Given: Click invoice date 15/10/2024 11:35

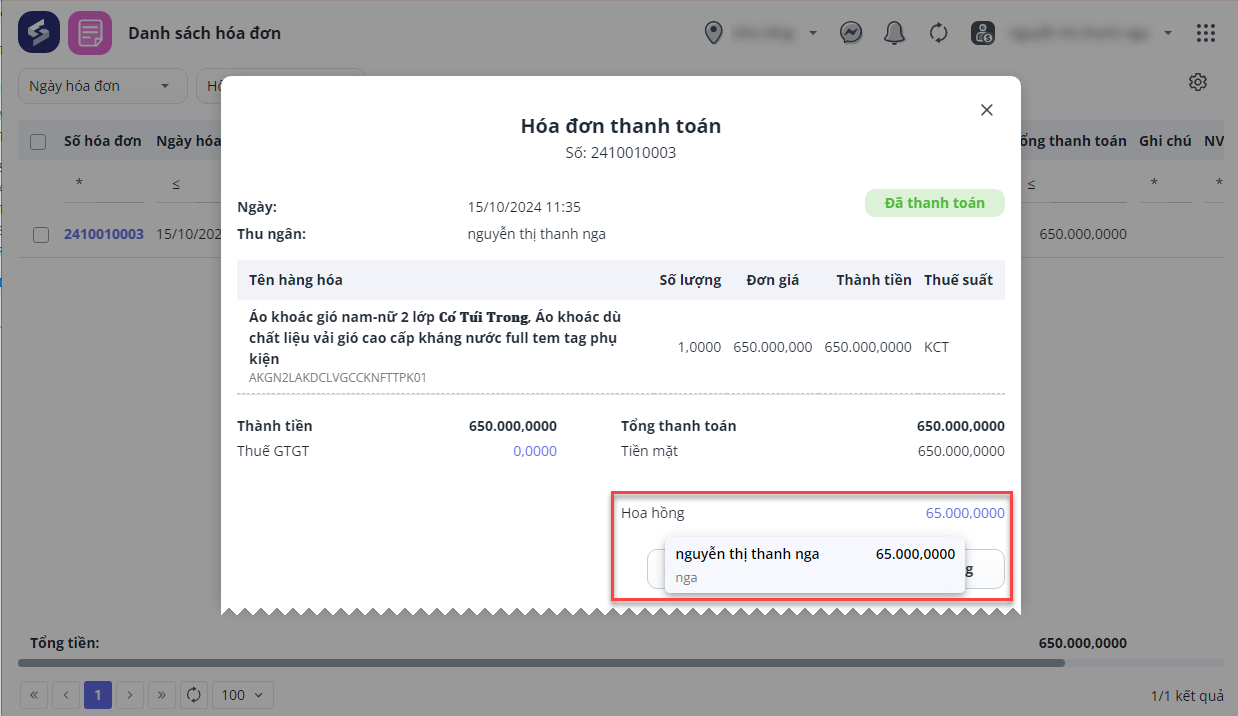Looking at the screenshot, I should coord(524,207).
